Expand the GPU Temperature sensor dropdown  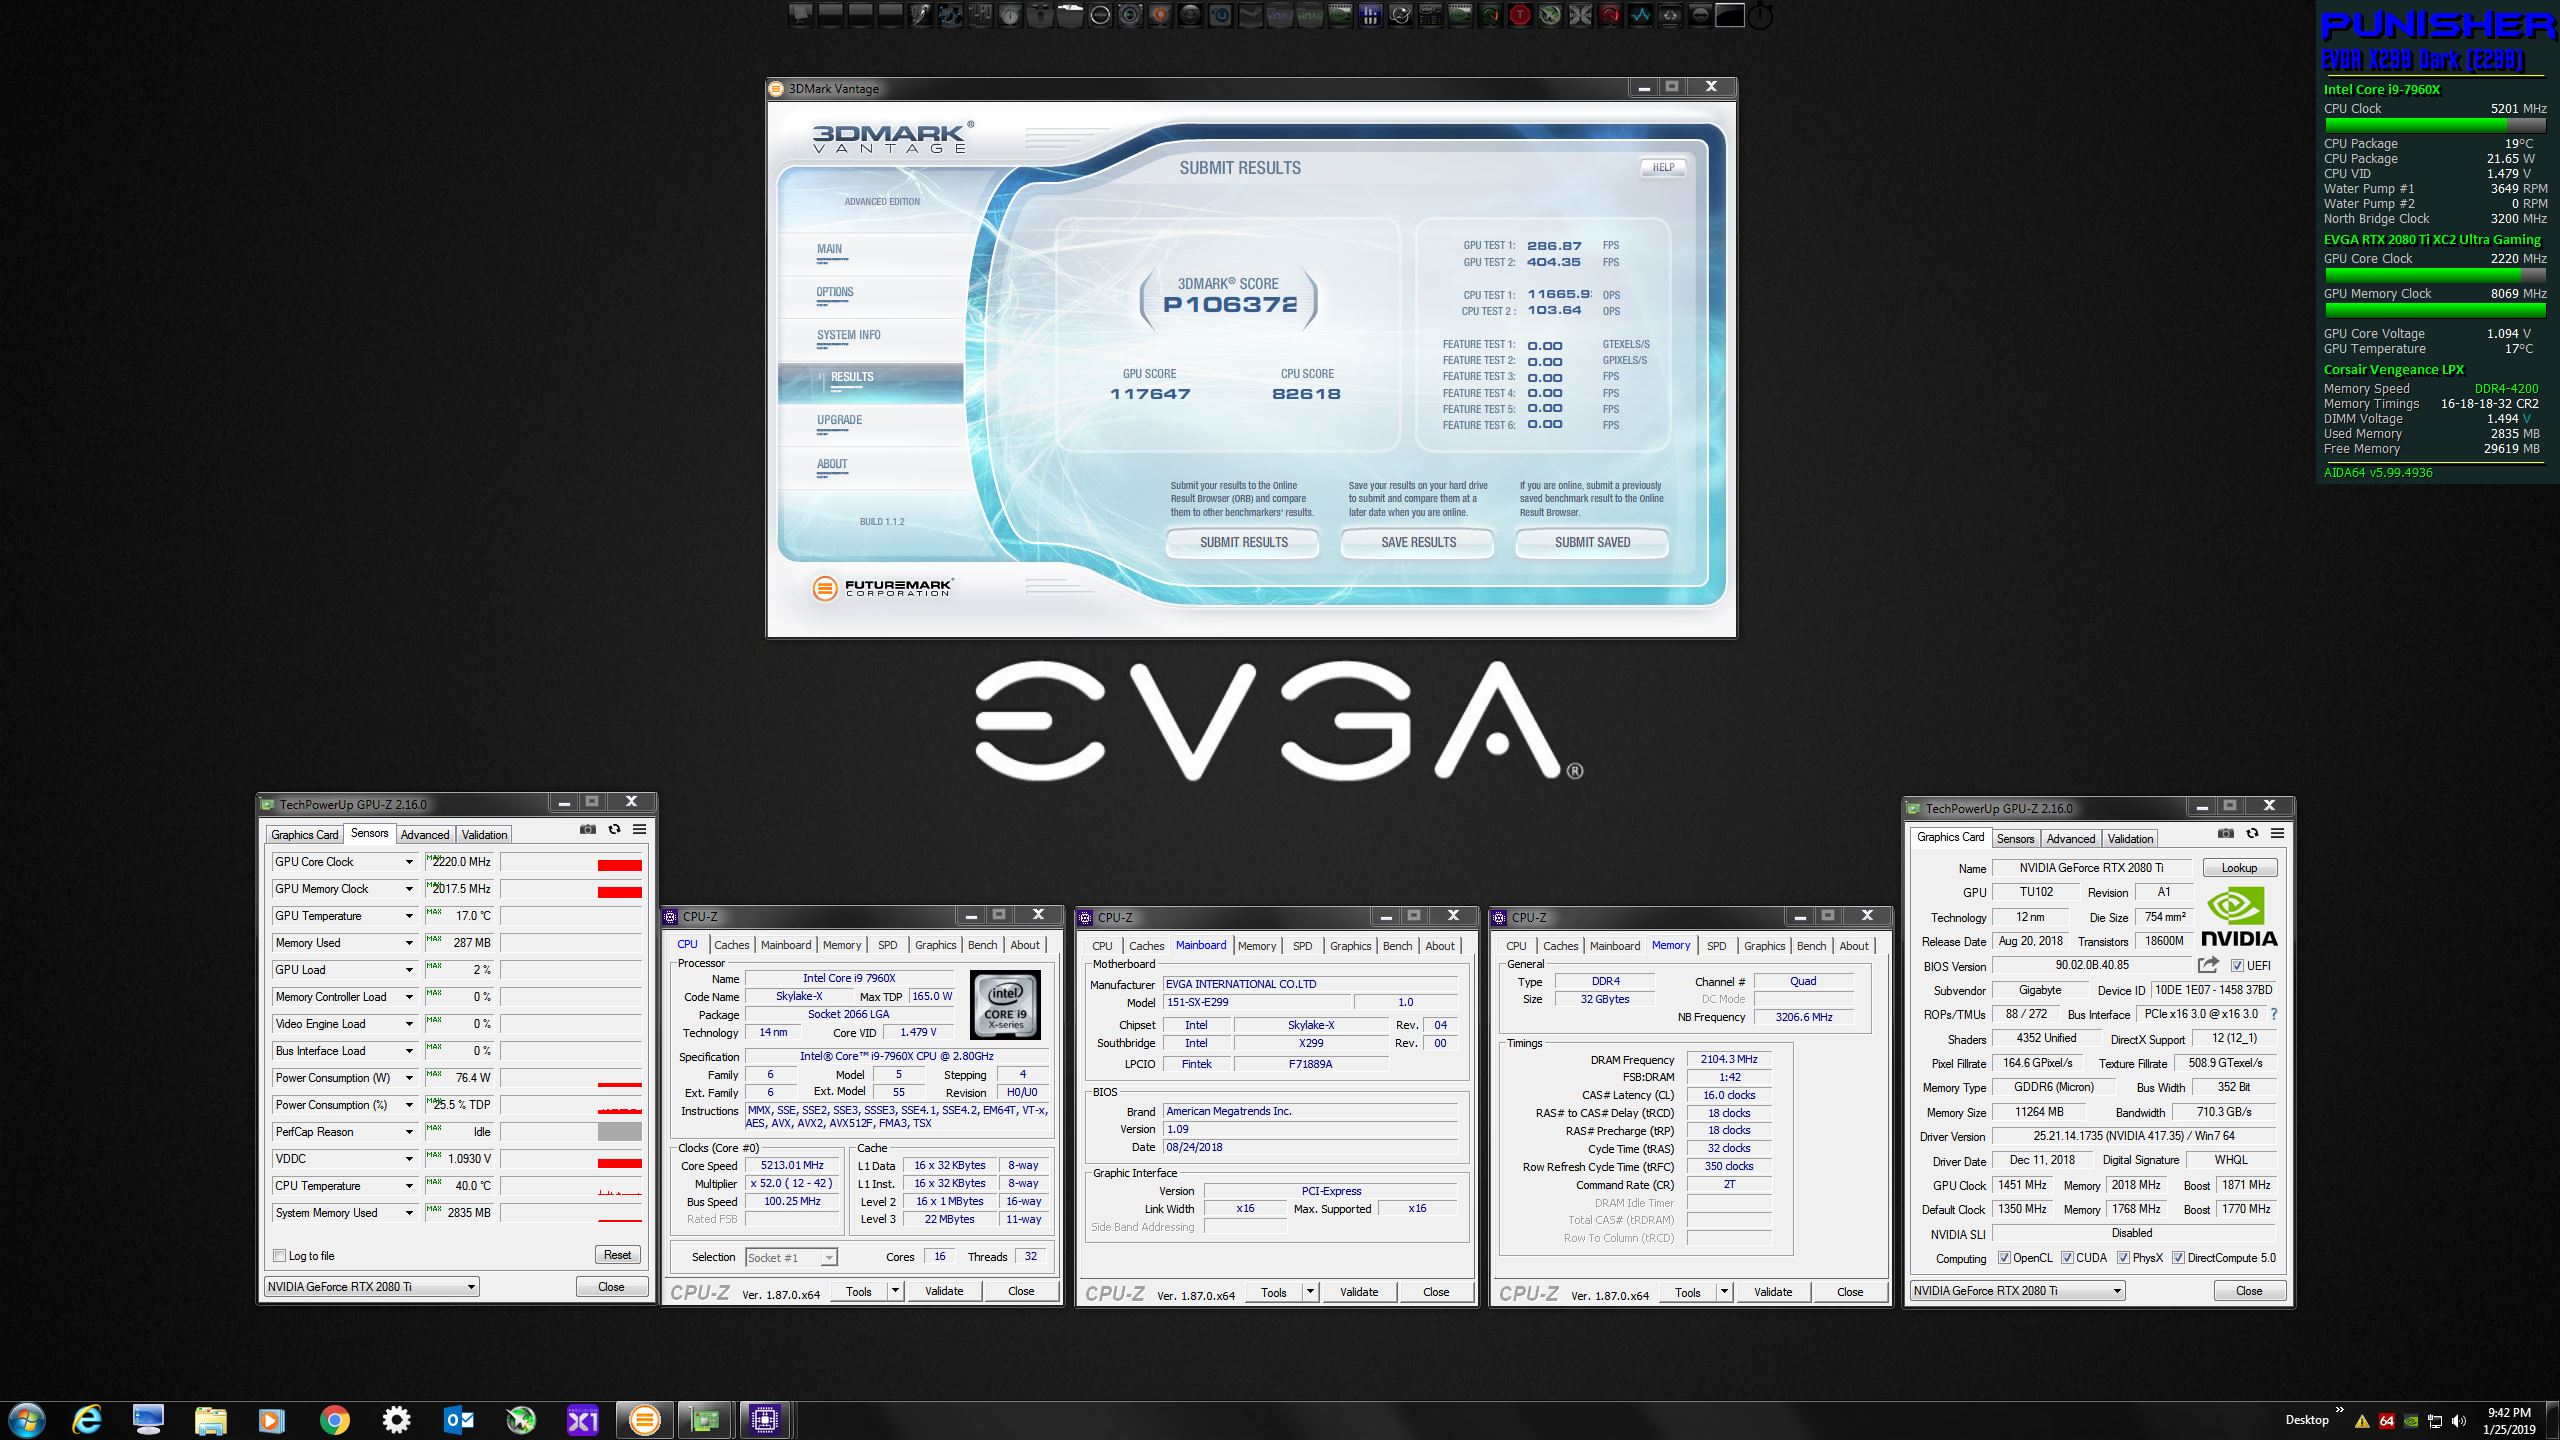click(x=408, y=916)
